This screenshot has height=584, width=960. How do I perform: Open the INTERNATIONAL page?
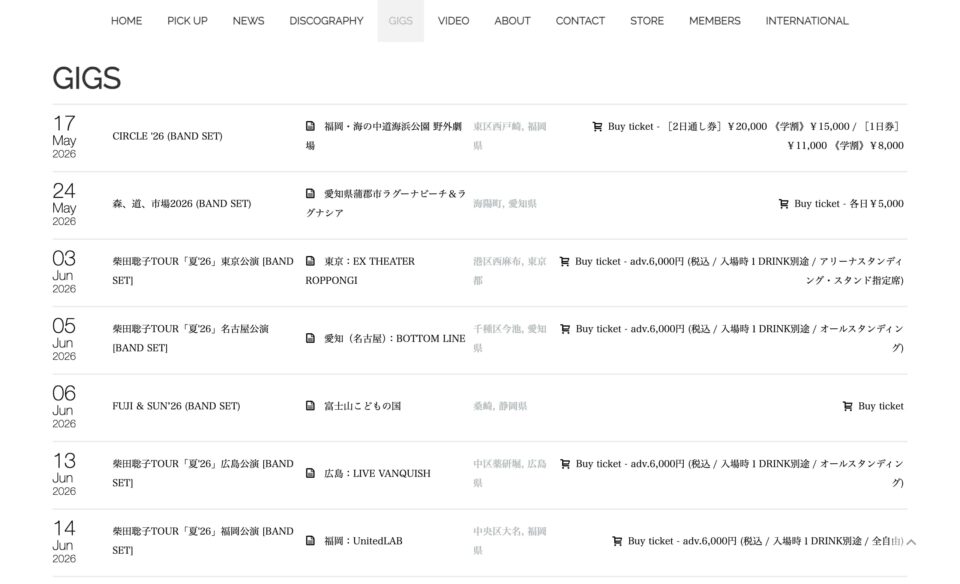807,21
